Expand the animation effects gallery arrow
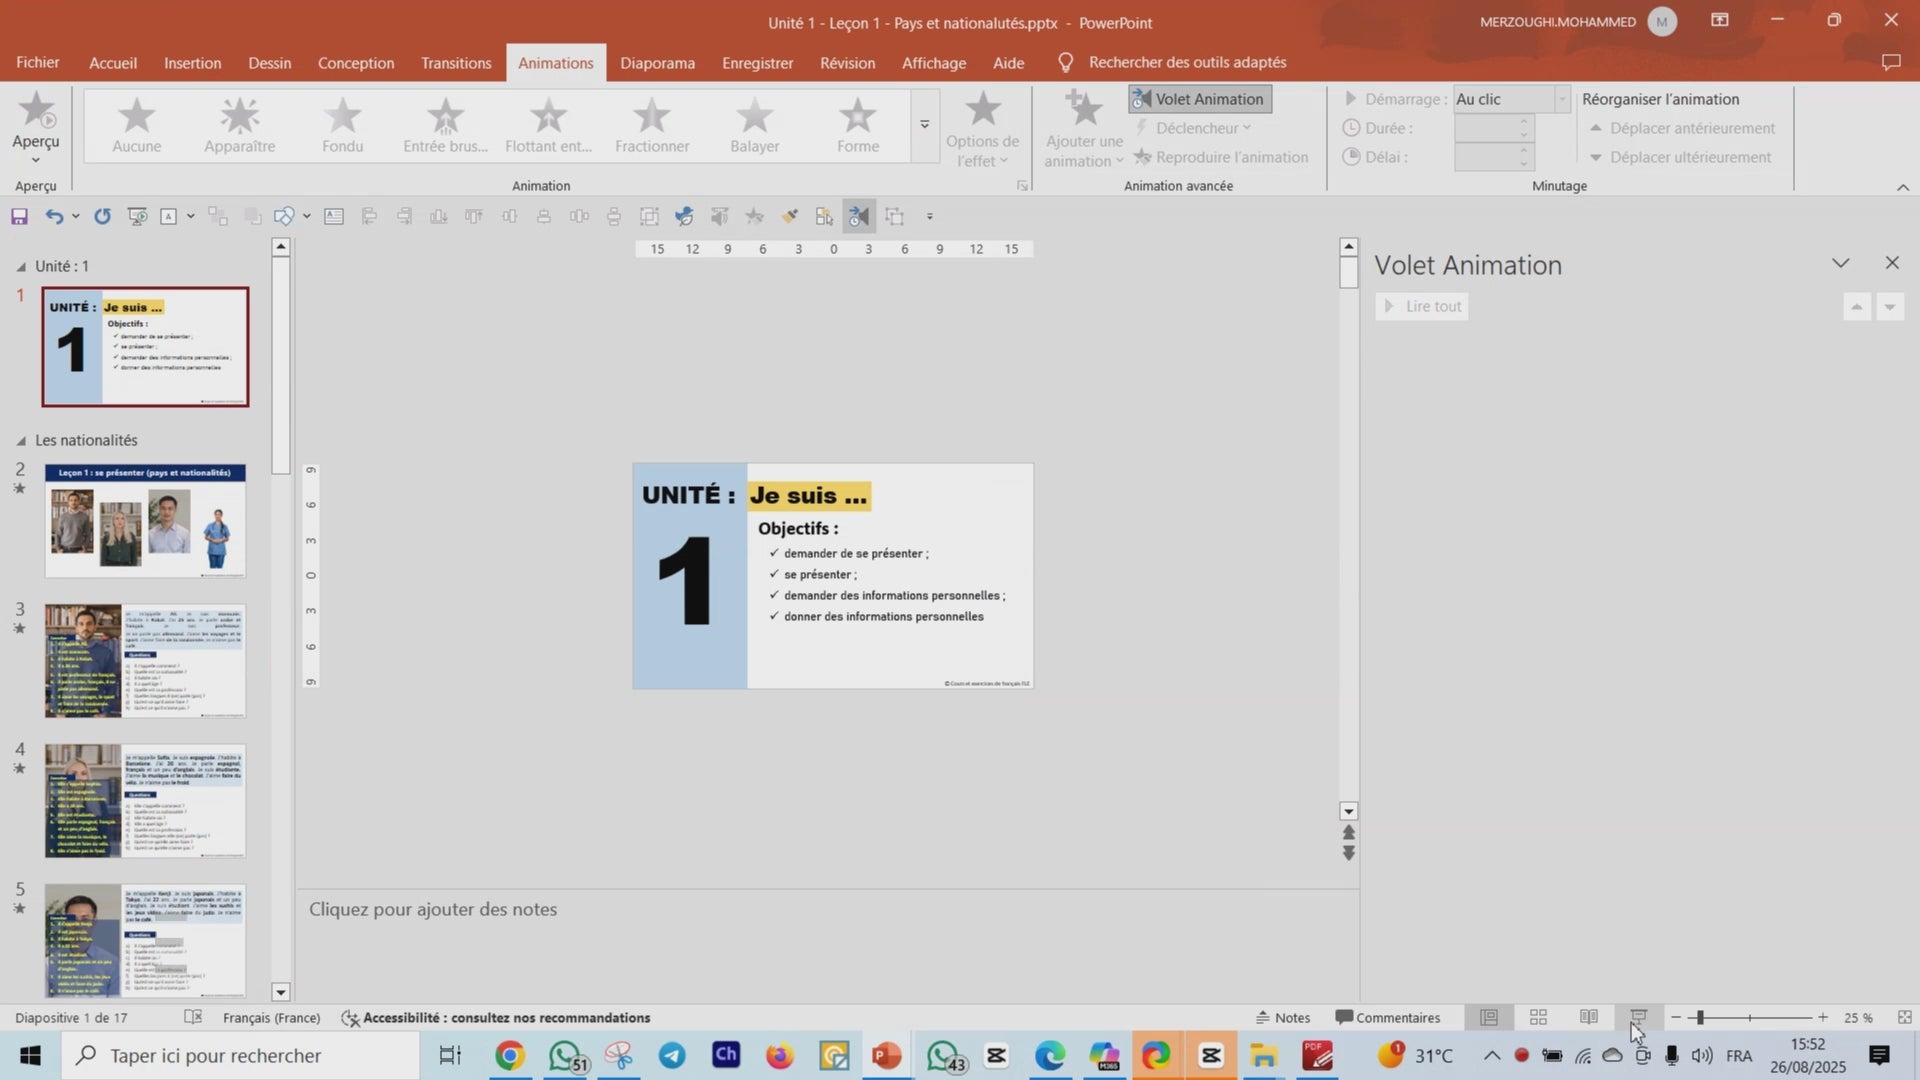This screenshot has width=1920, height=1080. click(x=924, y=125)
